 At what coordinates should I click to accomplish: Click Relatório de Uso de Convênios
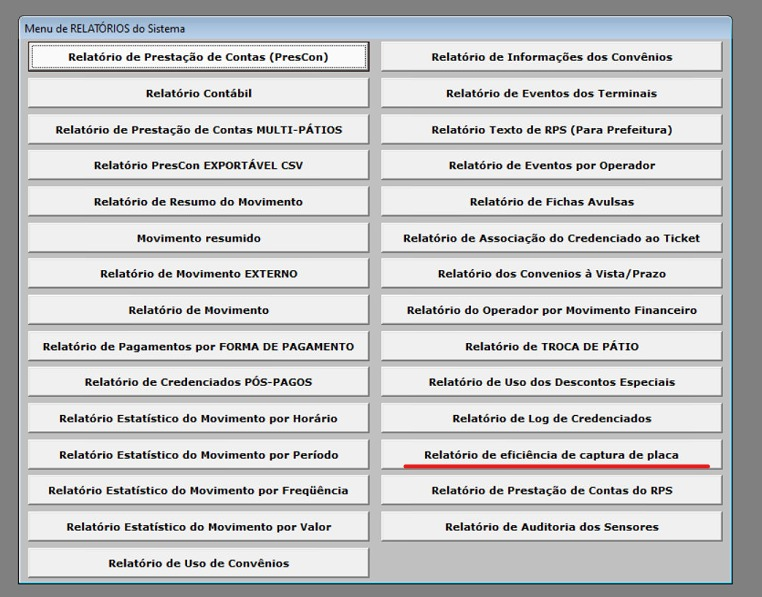tap(198, 563)
